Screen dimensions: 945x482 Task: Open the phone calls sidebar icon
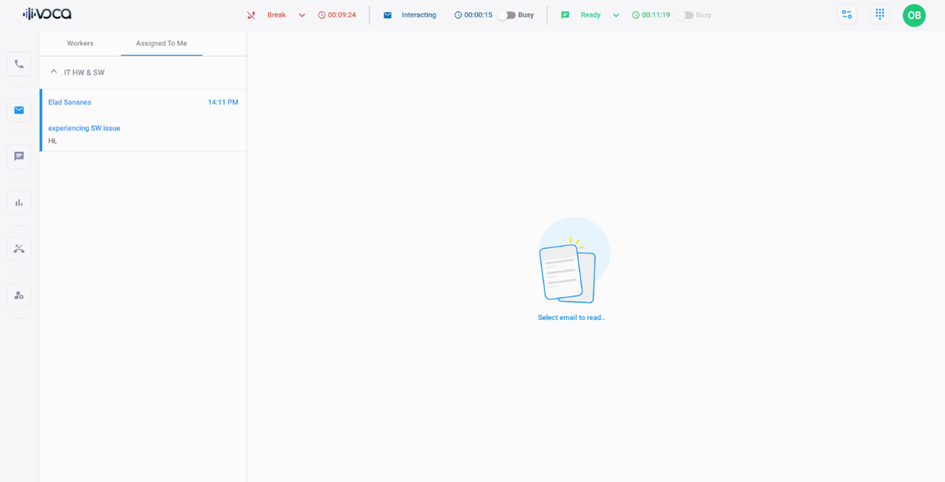19,64
